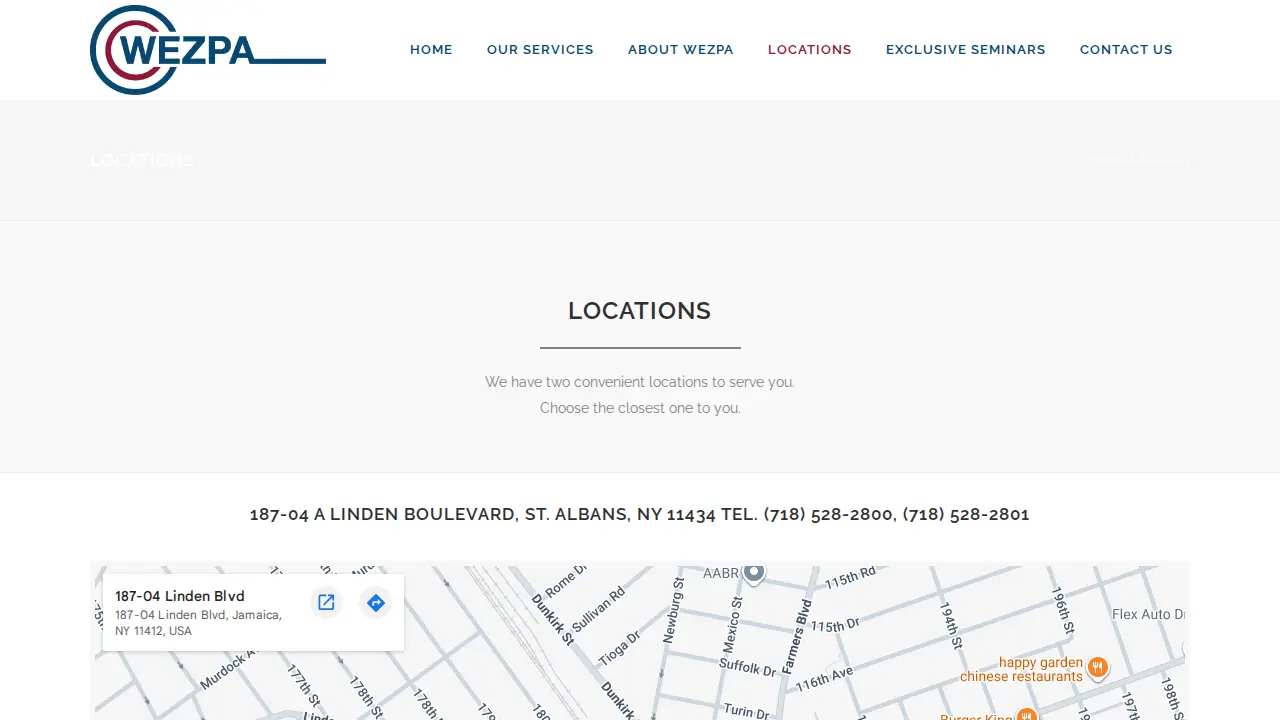
Task: Open Exclusive Seminars page
Action: point(966,49)
